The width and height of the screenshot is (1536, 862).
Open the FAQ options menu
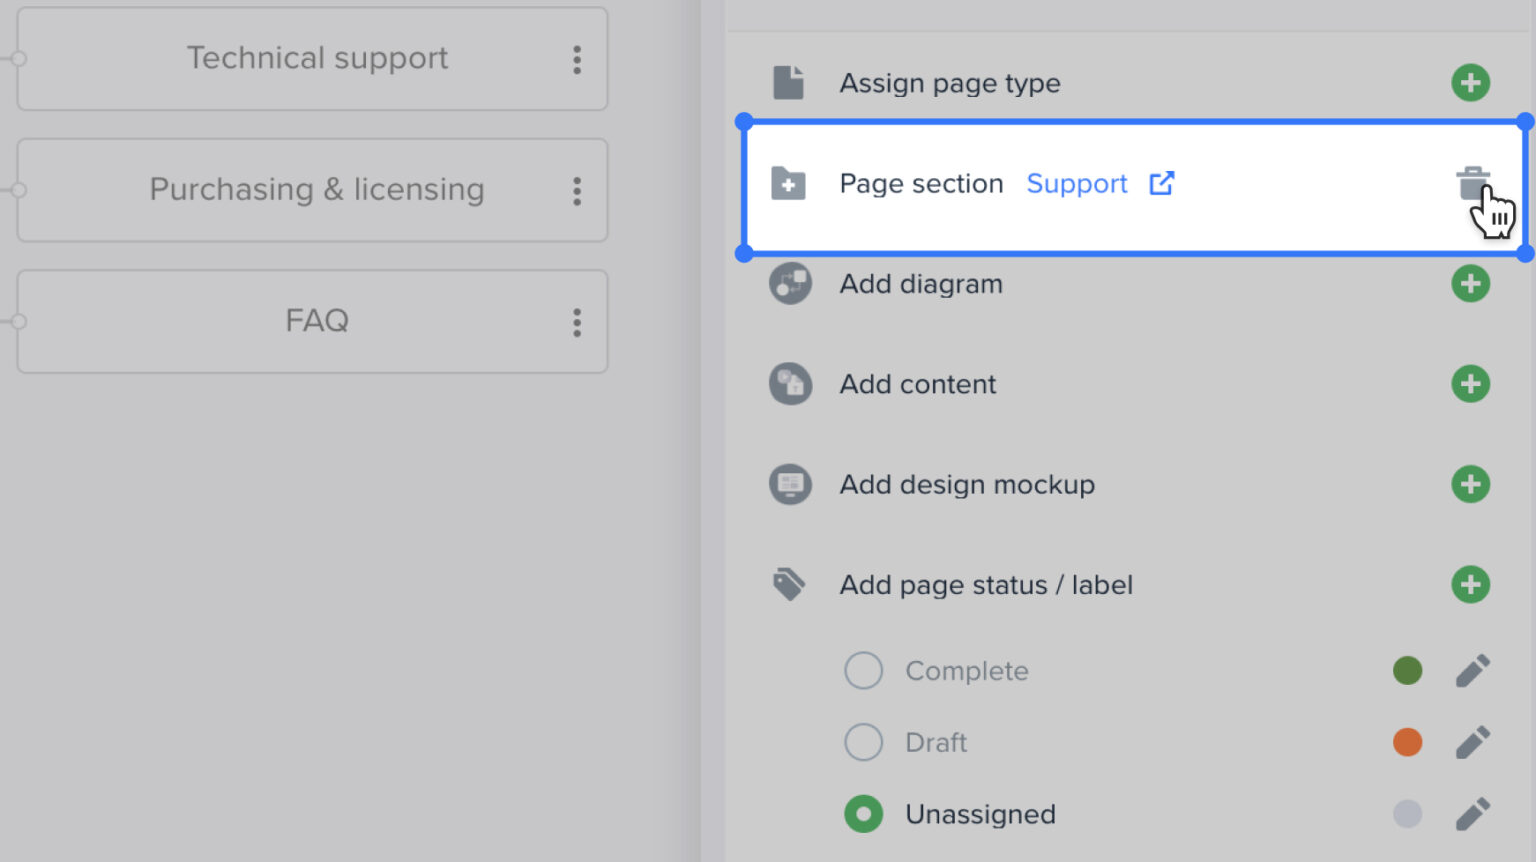[x=577, y=321]
